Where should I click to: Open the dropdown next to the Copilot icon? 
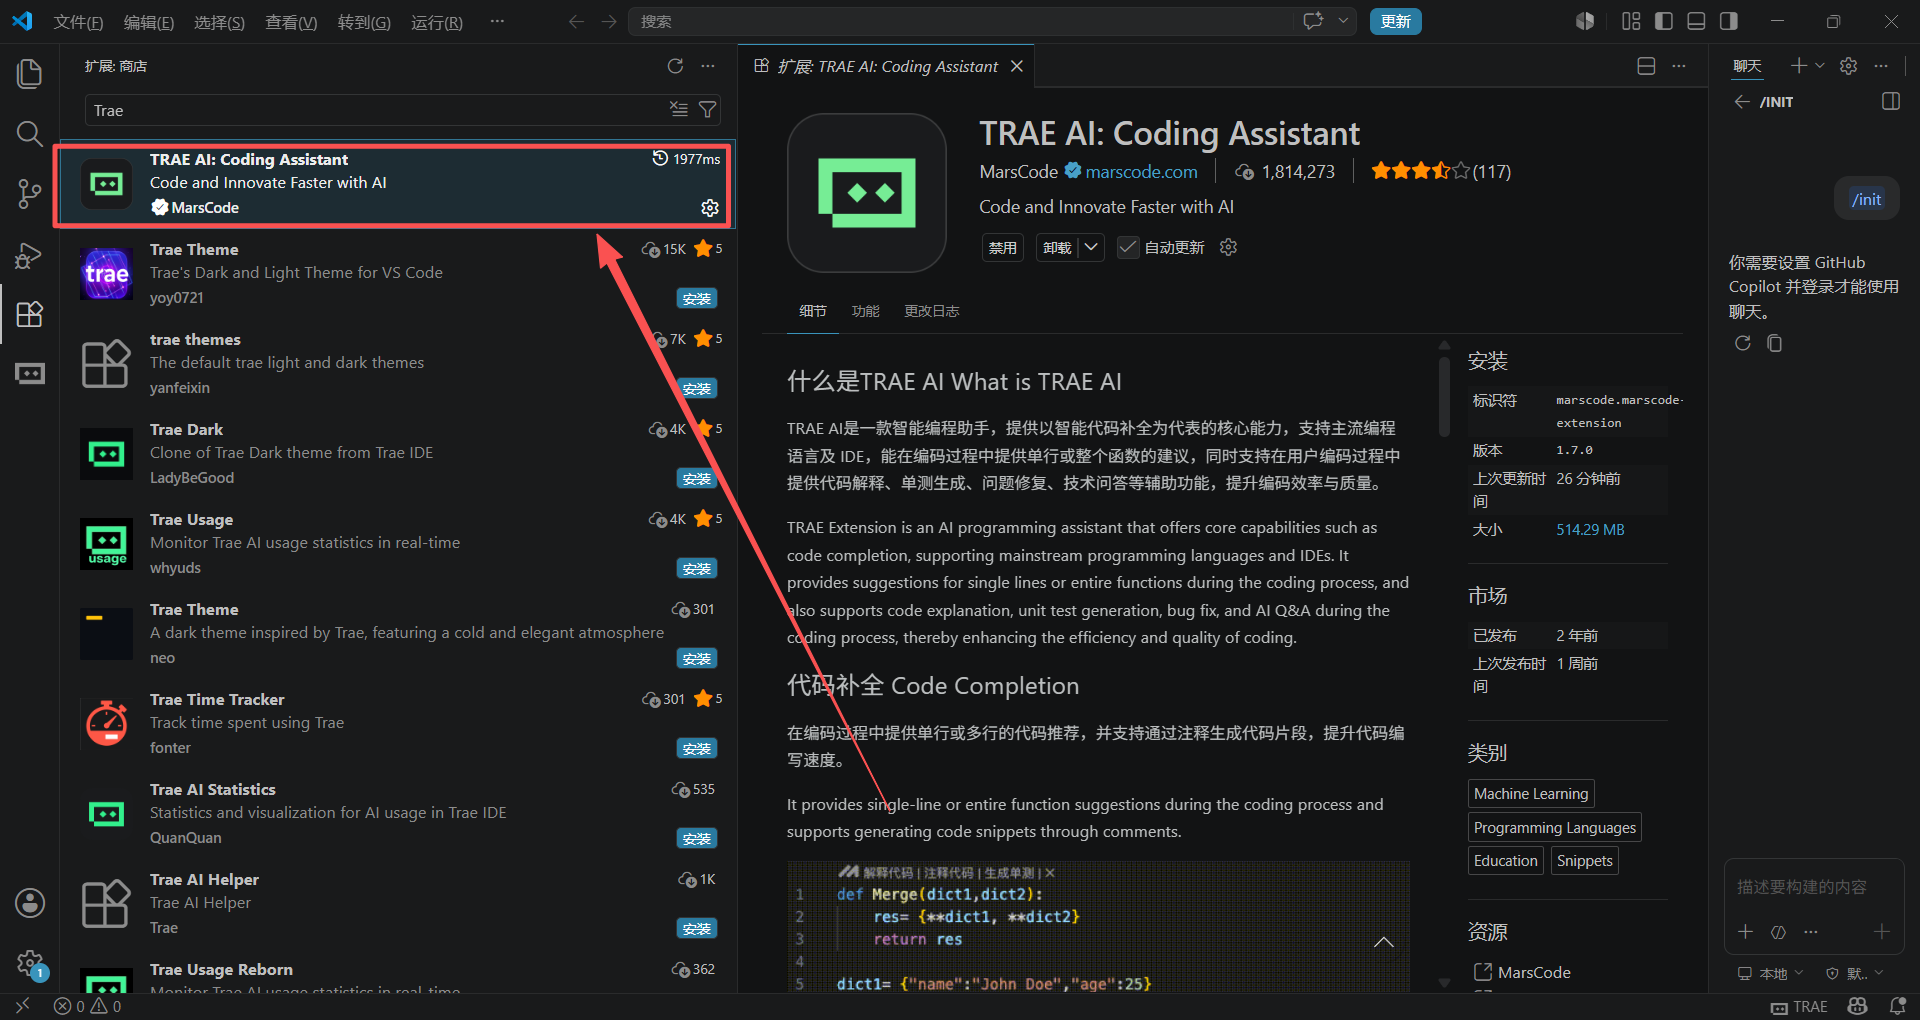[x=1343, y=21]
